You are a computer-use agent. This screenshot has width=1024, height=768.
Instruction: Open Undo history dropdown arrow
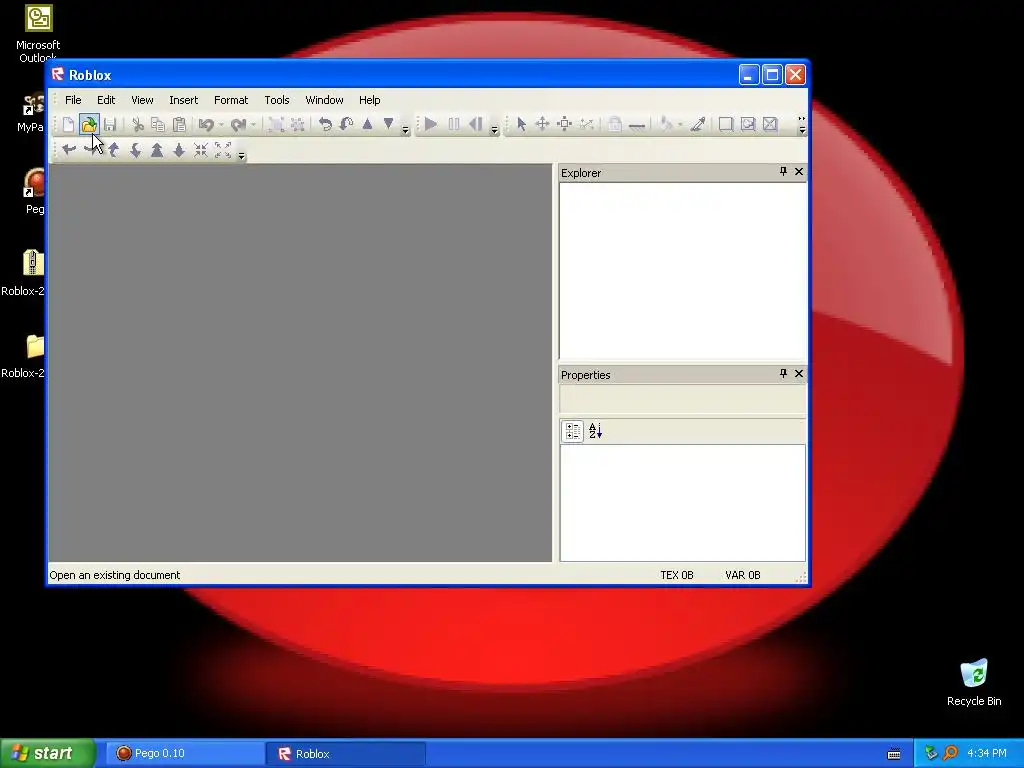(221, 124)
